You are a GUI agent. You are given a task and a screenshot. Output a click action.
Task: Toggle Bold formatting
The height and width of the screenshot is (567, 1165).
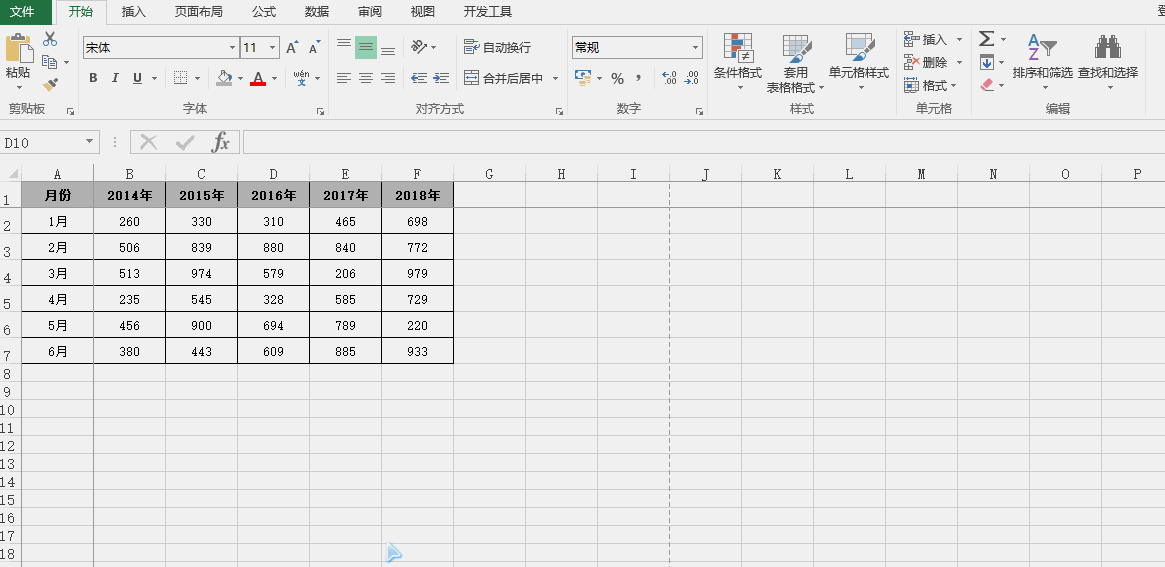click(93, 78)
